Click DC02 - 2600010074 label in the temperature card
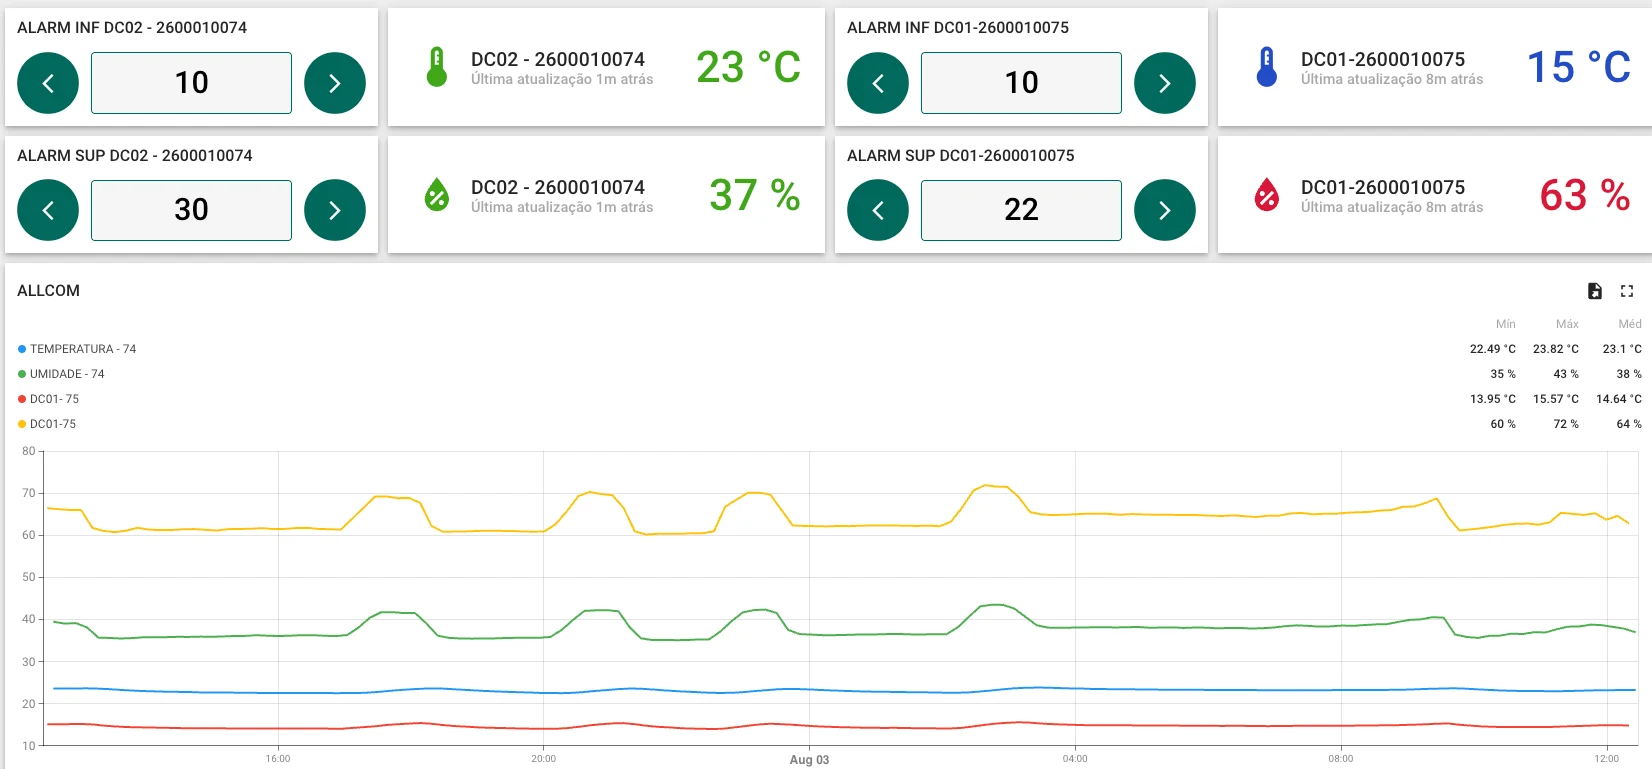 coord(558,60)
